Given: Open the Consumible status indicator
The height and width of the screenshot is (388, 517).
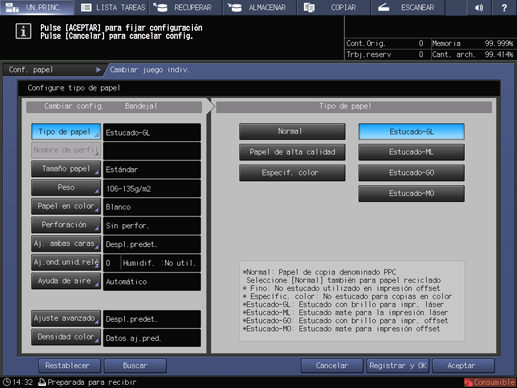Looking at the screenshot, I should point(490,382).
